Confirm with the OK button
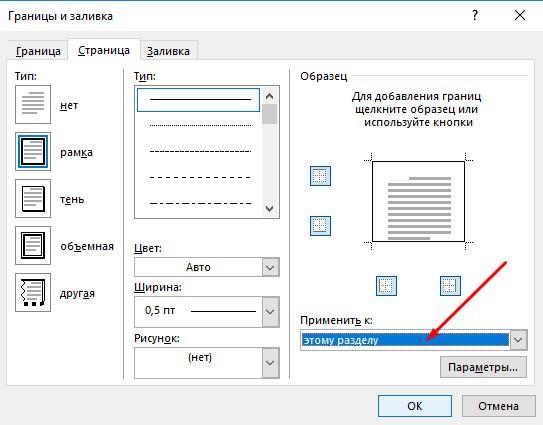Viewport: 543px width, 425px height. 415,406
